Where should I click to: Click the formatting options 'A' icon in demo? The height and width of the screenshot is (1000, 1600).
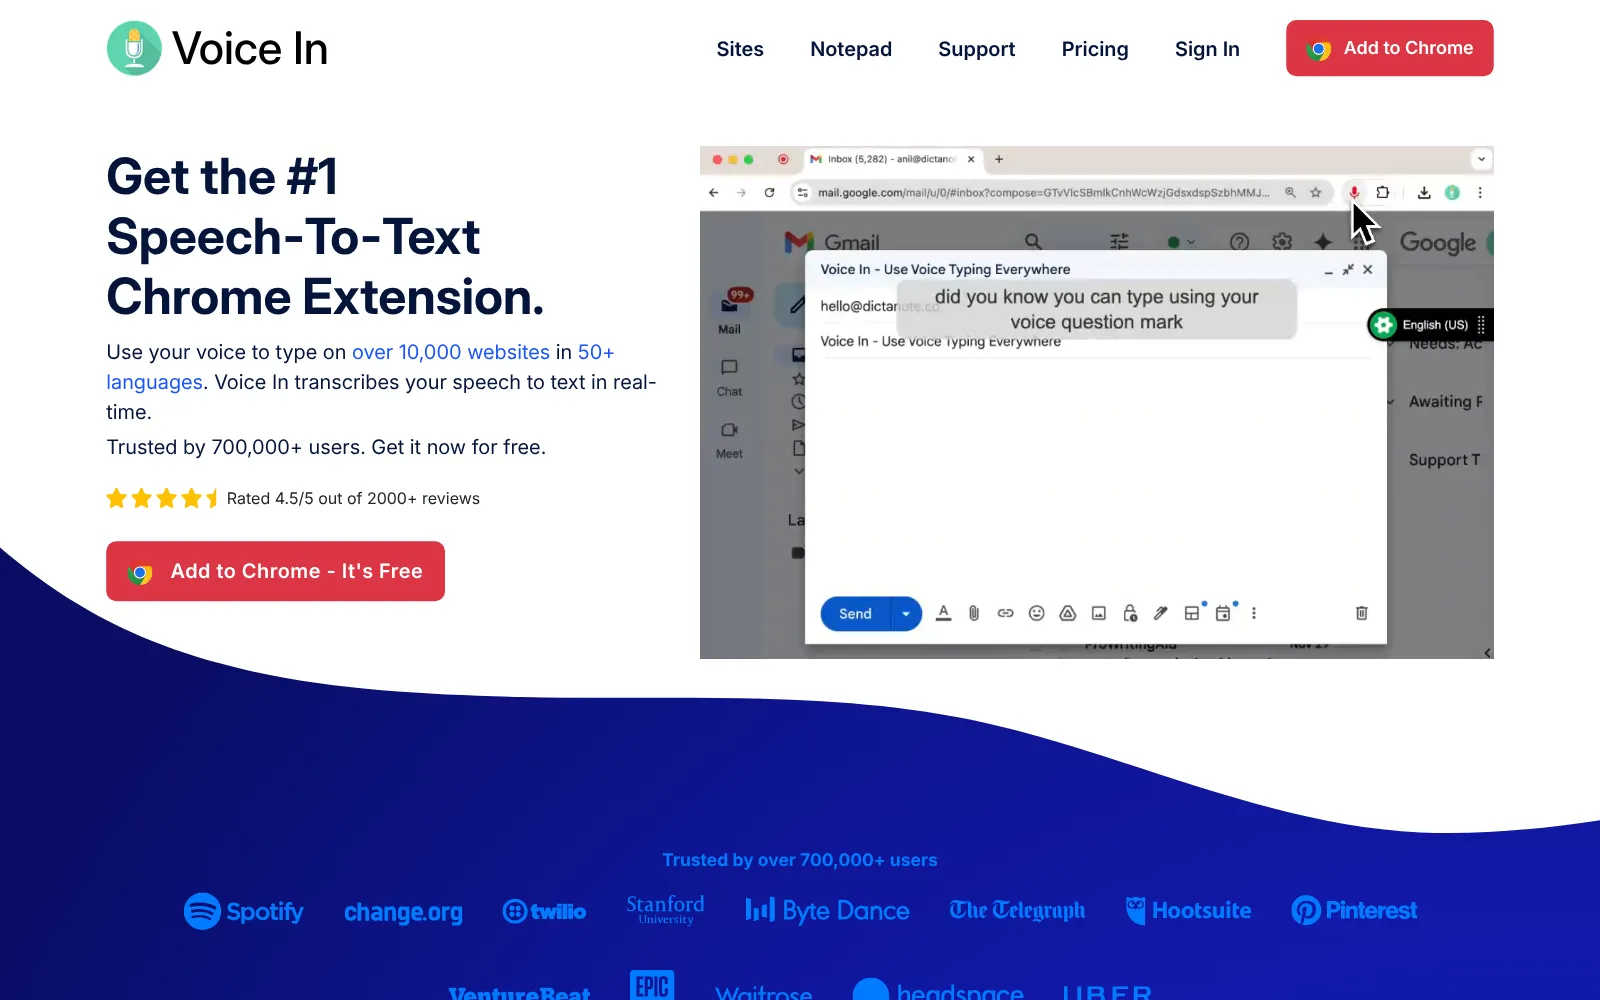pyautogui.click(x=943, y=613)
